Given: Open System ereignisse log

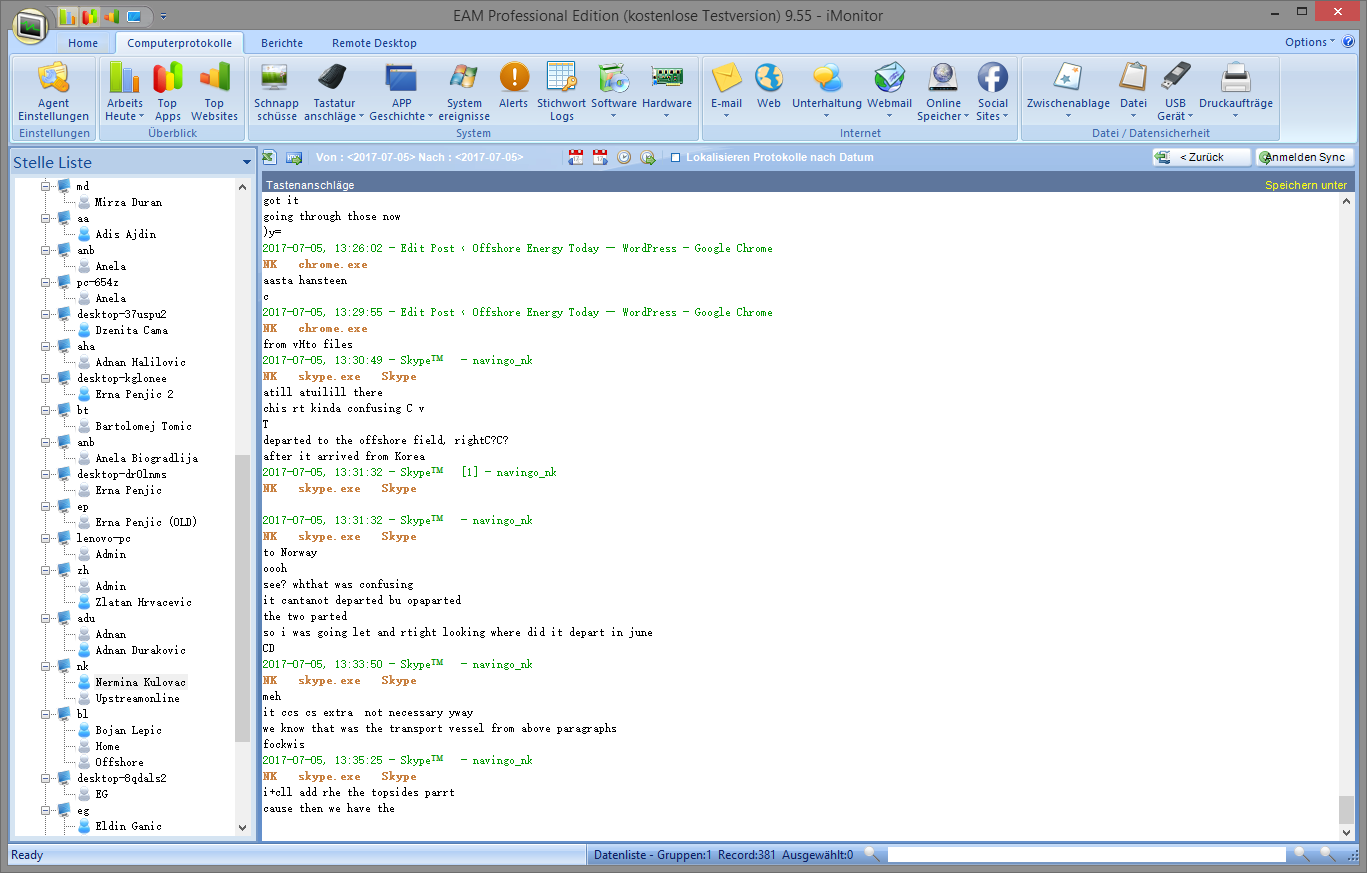Looking at the screenshot, I should pyautogui.click(x=464, y=92).
